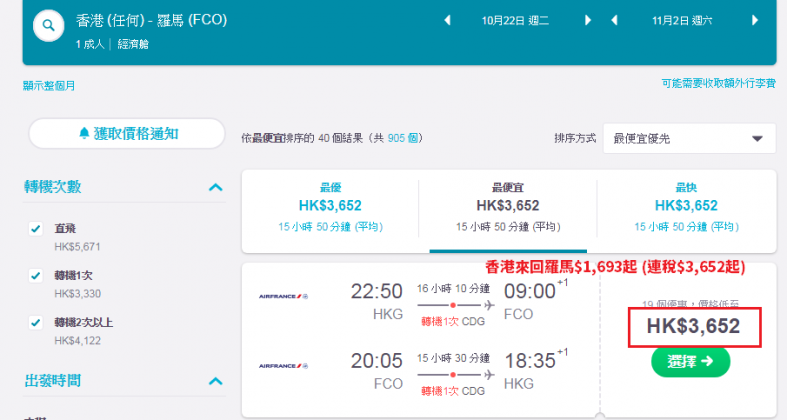Screen dimensions: 787x420
Task: Uncheck the 直飛 direct flight checkbox
Action: pyautogui.click(x=36, y=229)
